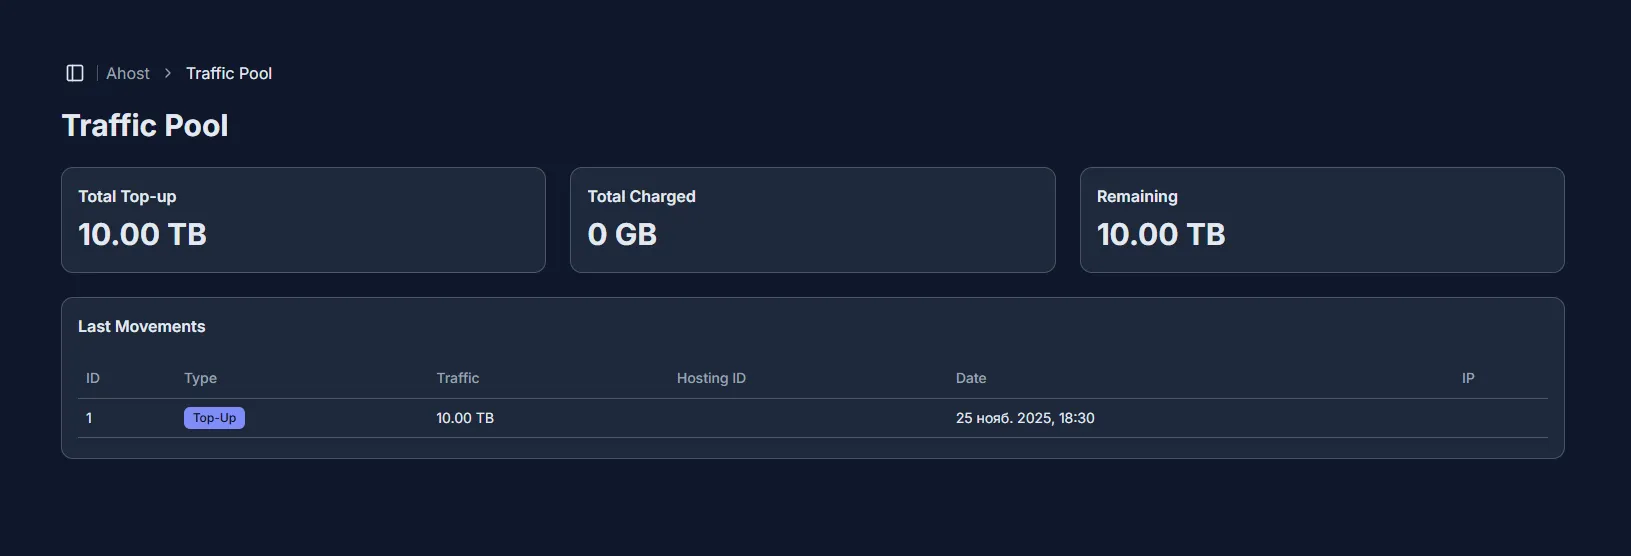Click the Traffic Pool breadcrumb item
The width and height of the screenshot is (1631, 556).
tap(229, 73)
